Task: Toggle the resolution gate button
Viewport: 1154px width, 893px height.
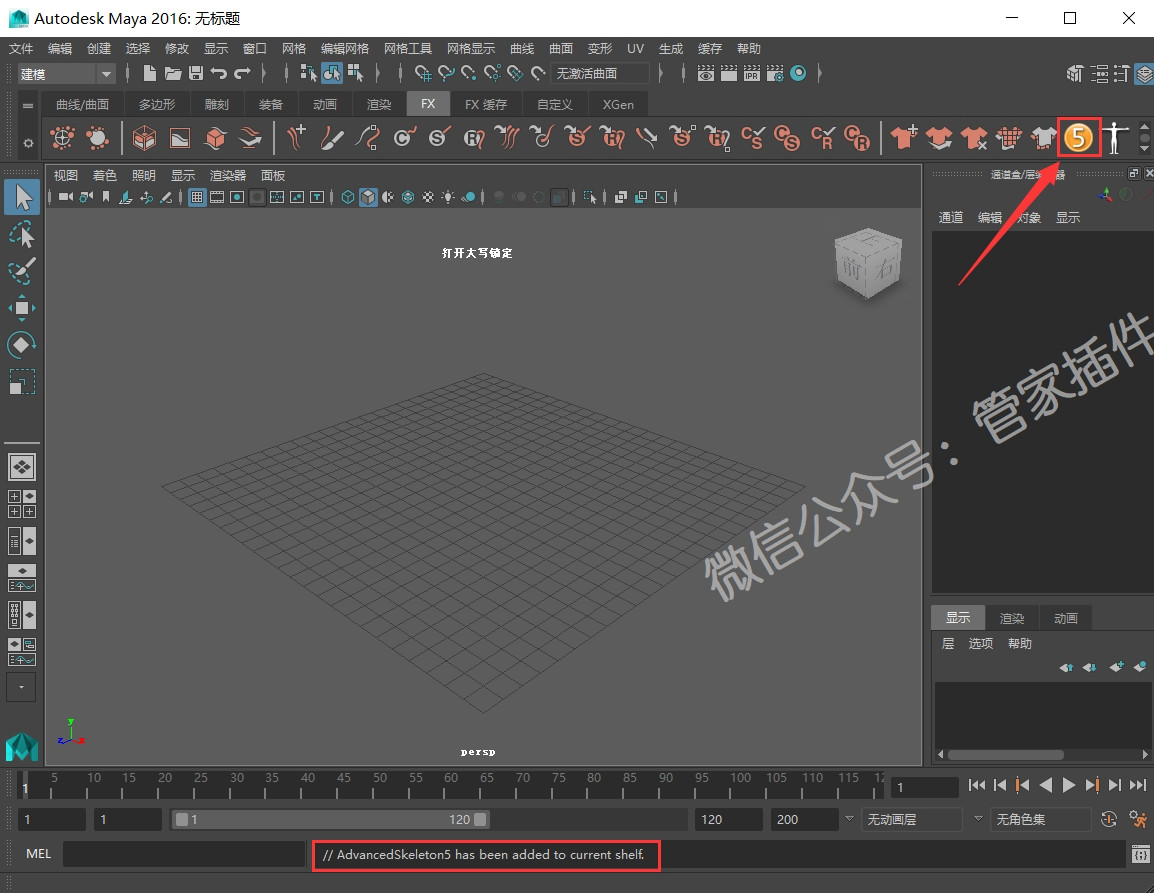Action: coord(237,197)
